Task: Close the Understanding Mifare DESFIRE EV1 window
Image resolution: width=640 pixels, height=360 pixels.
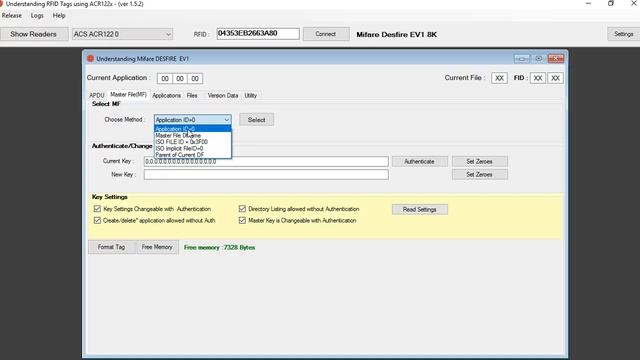Action: (x=556, y=59)
